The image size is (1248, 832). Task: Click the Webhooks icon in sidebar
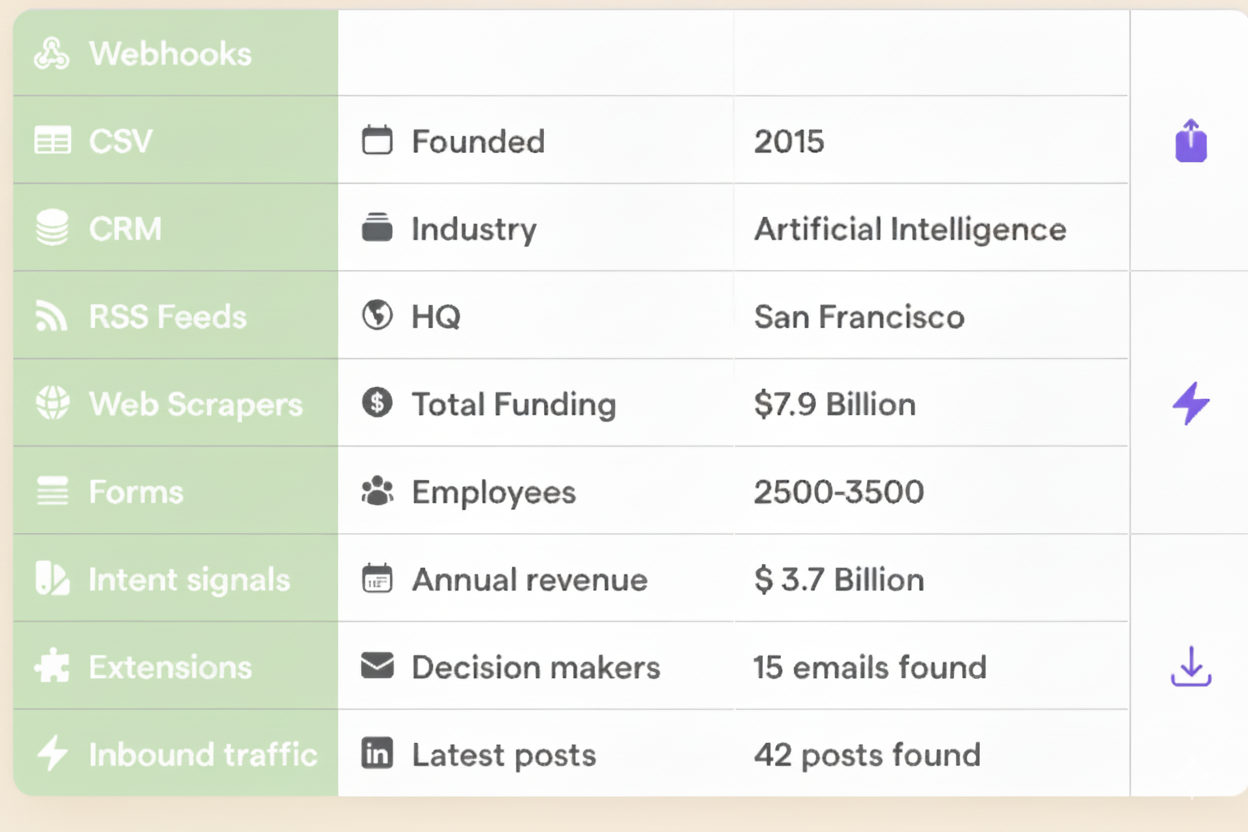[52, 54]
